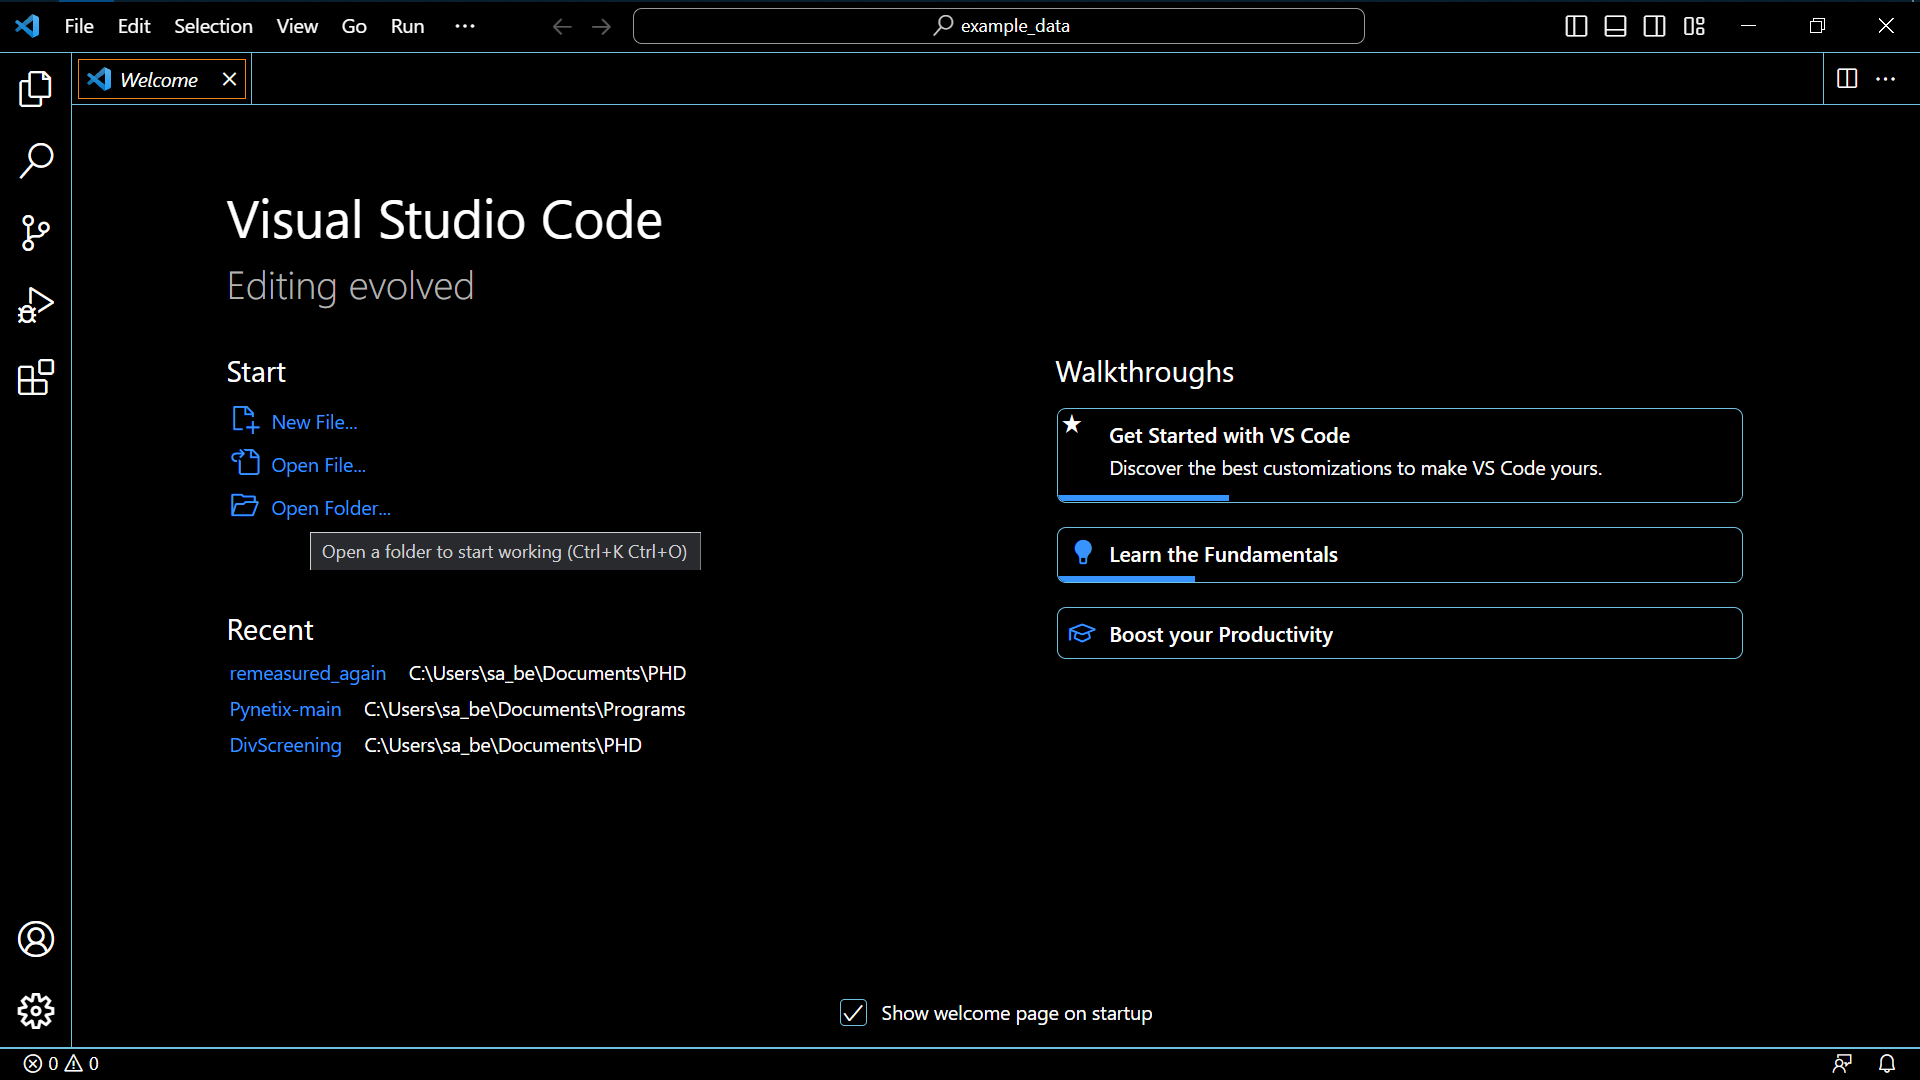Uncheck Show welcome page on startup
The height and width of the screenshot is (1080, 1920).
[853, 1013]
